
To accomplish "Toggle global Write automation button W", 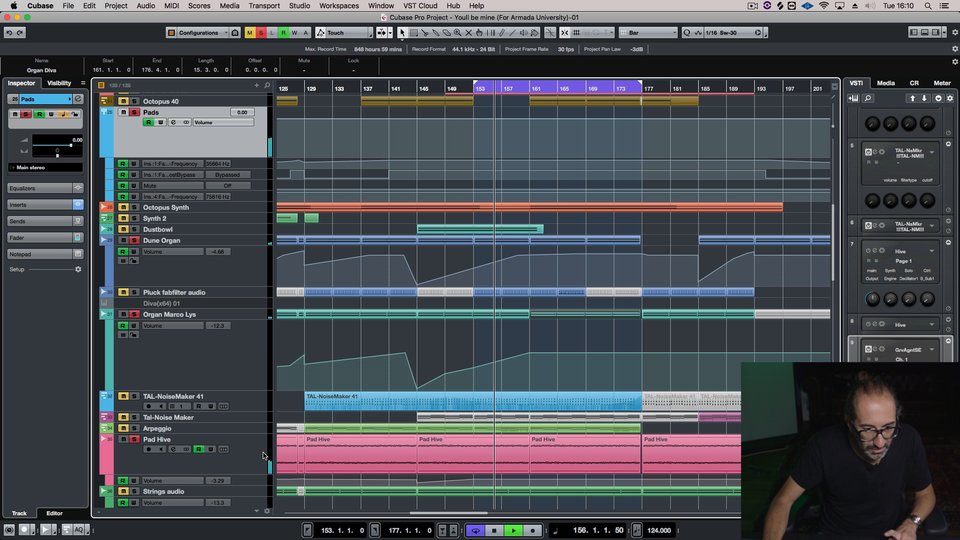I will pos(294,32).
